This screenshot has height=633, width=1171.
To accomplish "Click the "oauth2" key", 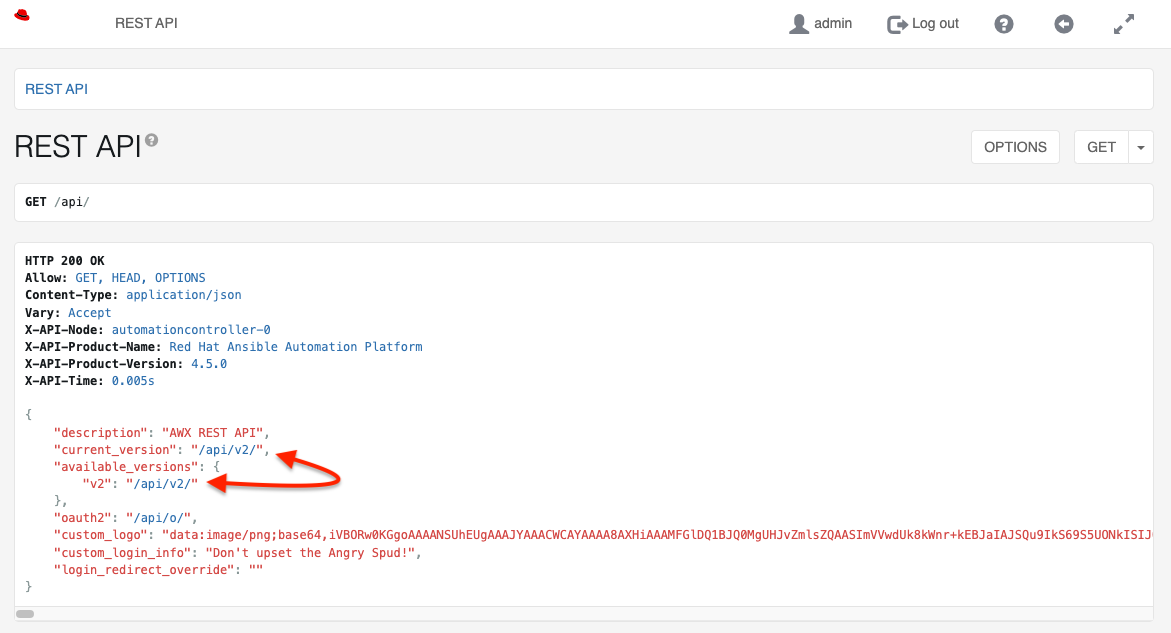I will click(83, 517).
